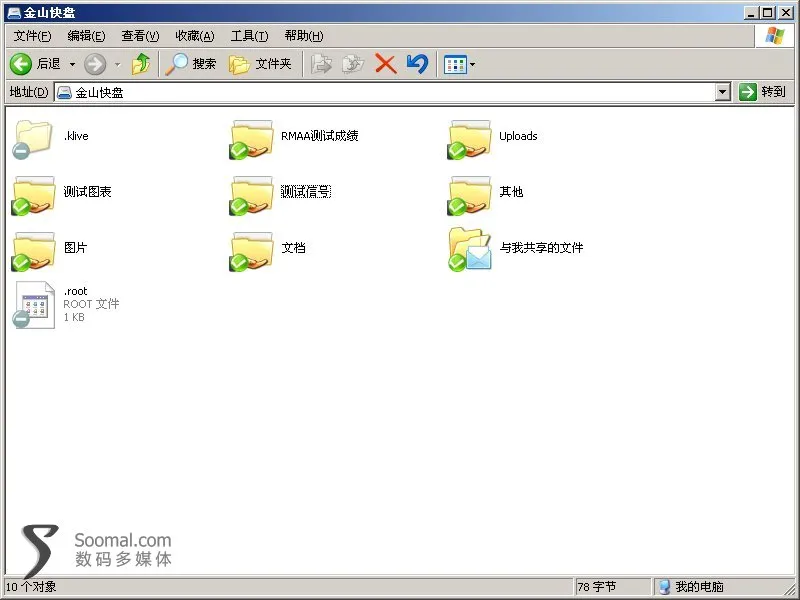Click the 文档 folder name label
The image size is (800, 600).
(x=293, y=248)
